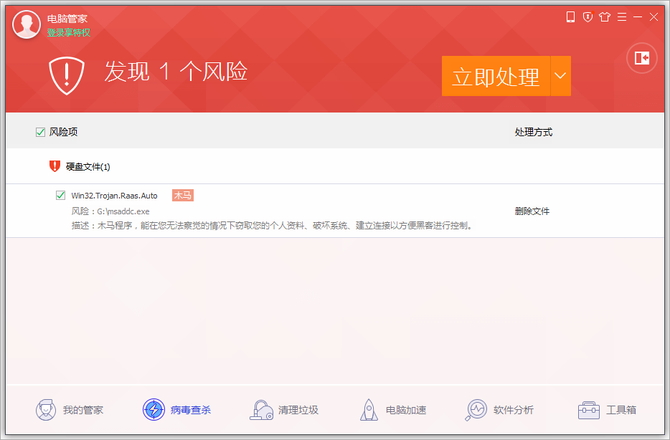The image size is (670, 440).
Task: Click the 工具箱 toolbox icon
Action: (589, 411)
